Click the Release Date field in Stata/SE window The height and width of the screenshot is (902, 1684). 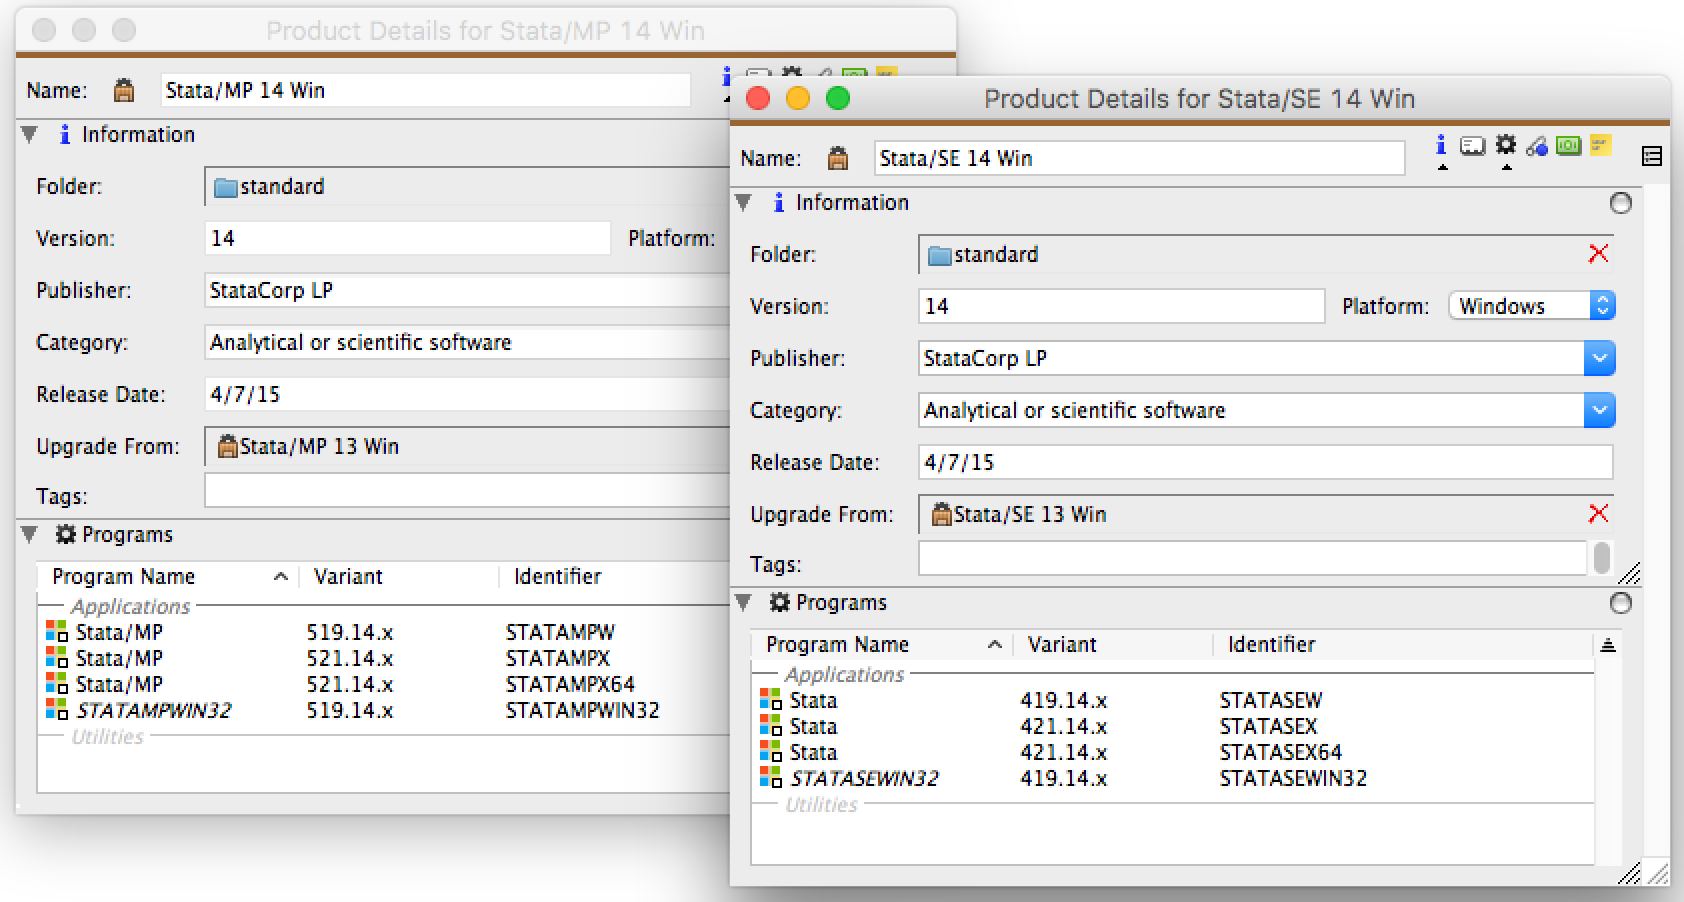(1265, 462)
